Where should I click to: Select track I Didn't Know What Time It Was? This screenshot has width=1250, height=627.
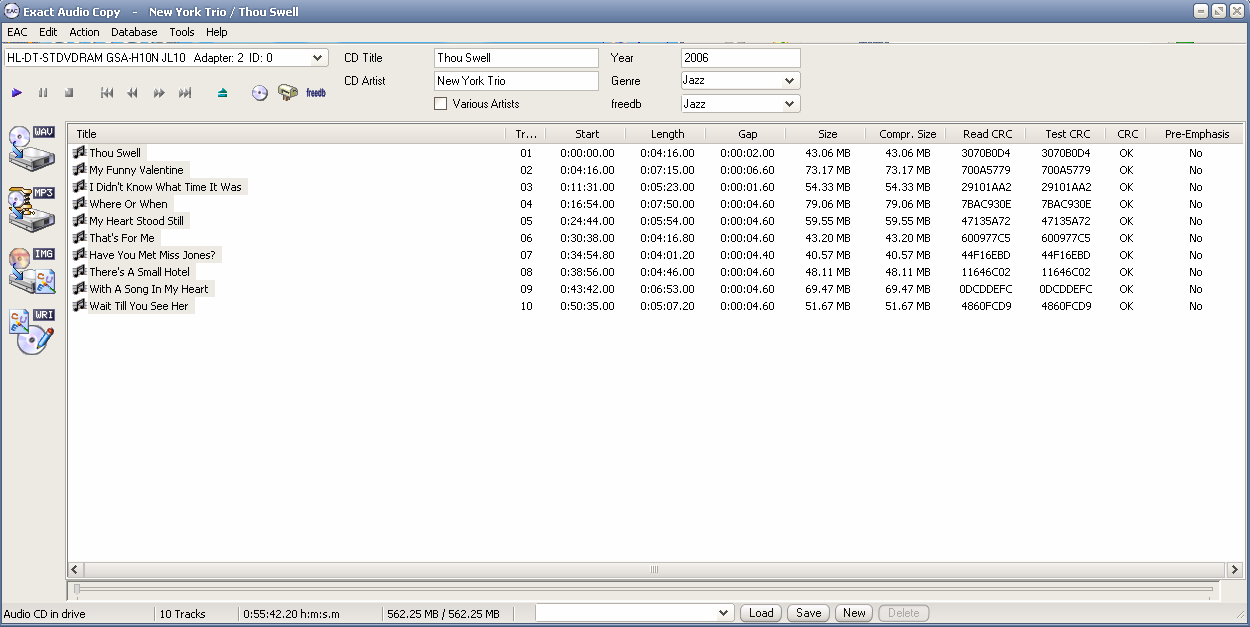(165, 187)
